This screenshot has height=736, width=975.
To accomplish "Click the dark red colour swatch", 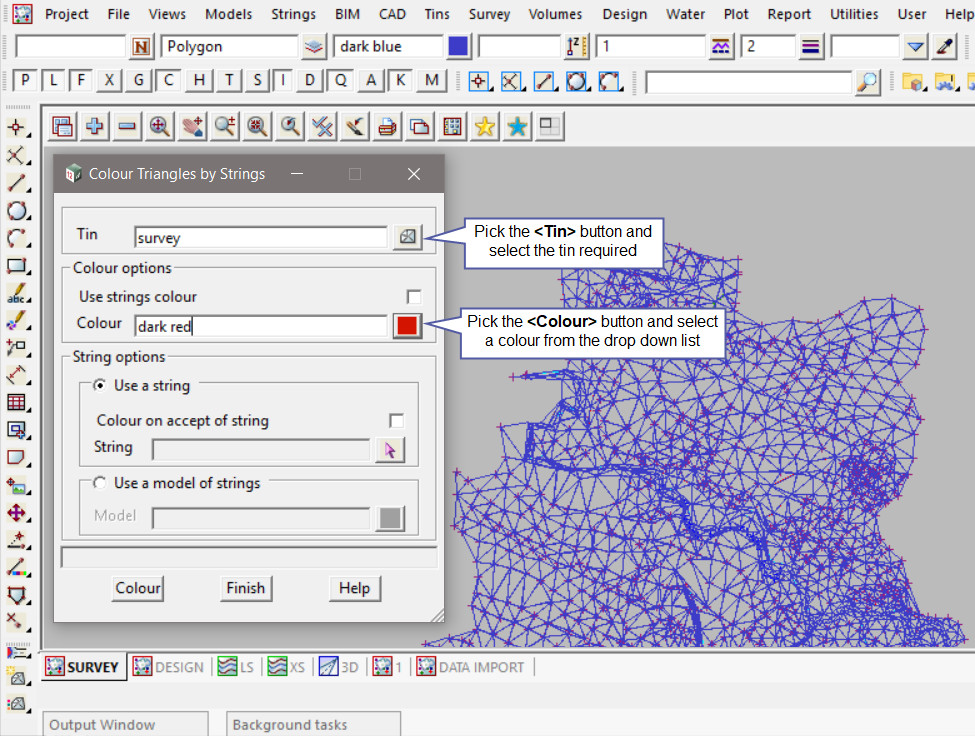I will (x=407, y=325).
